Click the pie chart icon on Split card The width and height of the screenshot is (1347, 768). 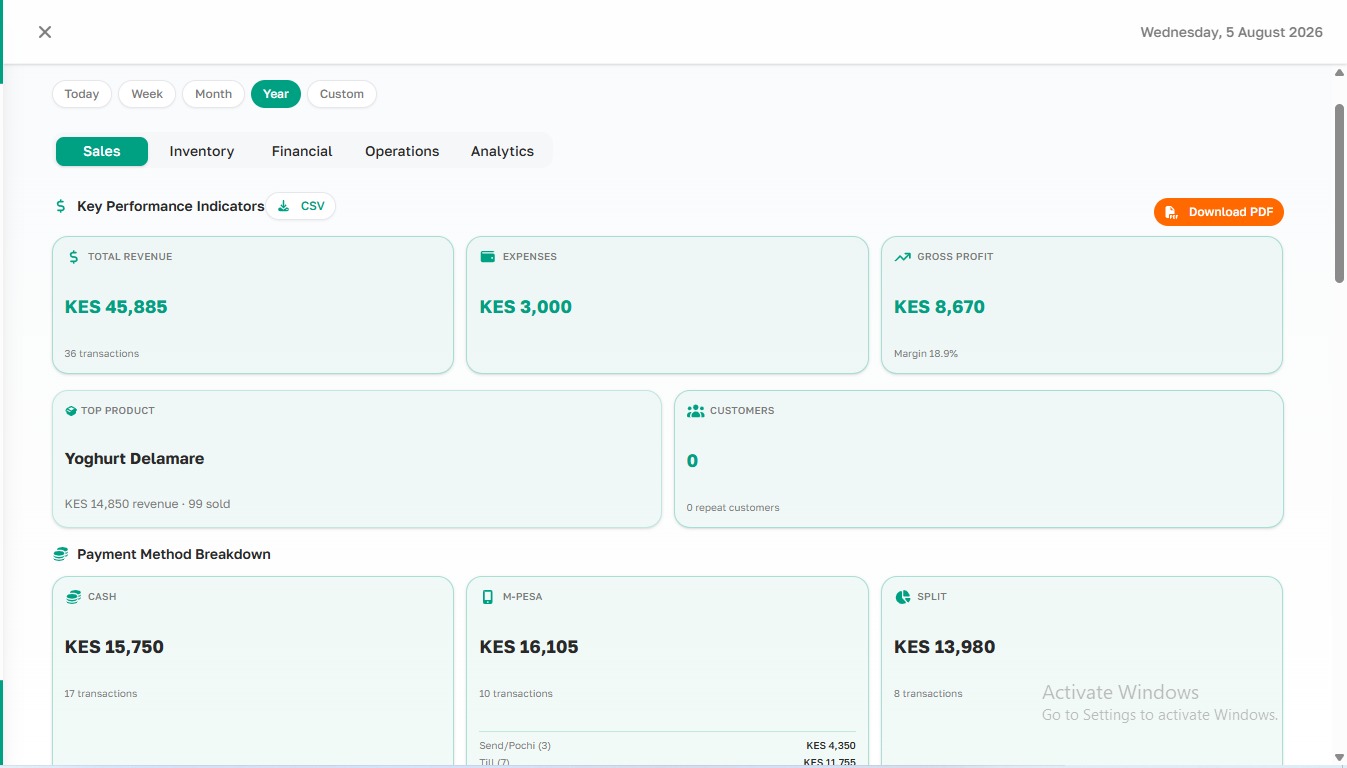(x=903, y=597)
